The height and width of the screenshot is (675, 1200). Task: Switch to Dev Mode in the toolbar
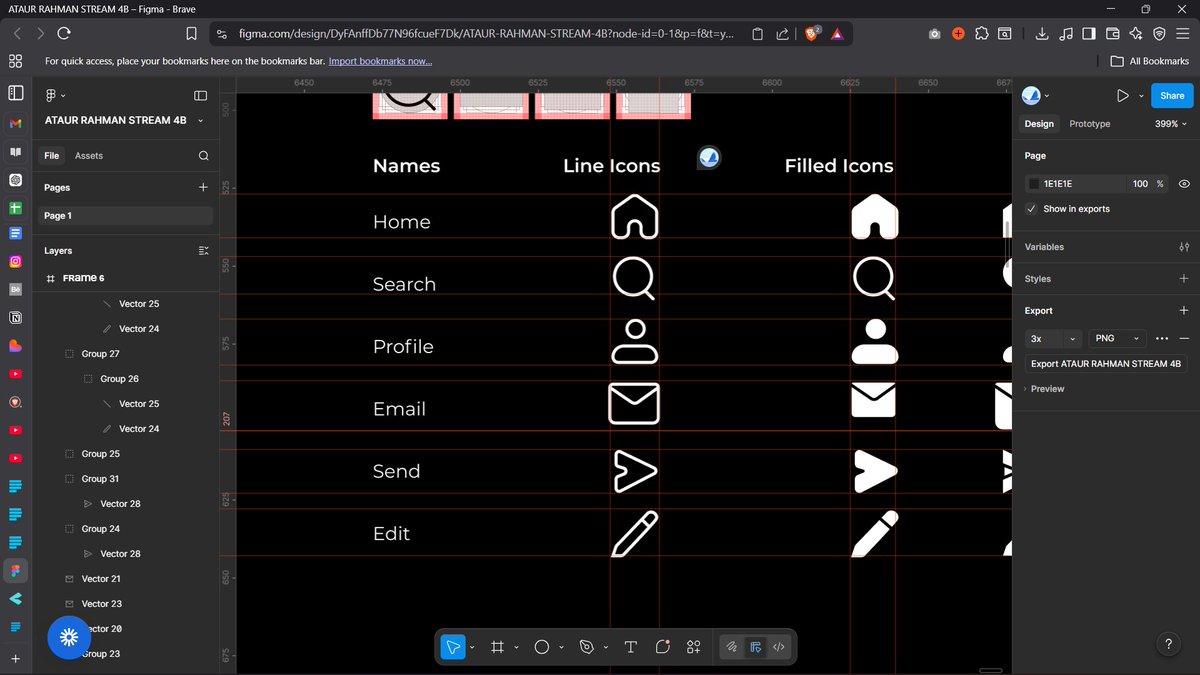pos(779,647)
